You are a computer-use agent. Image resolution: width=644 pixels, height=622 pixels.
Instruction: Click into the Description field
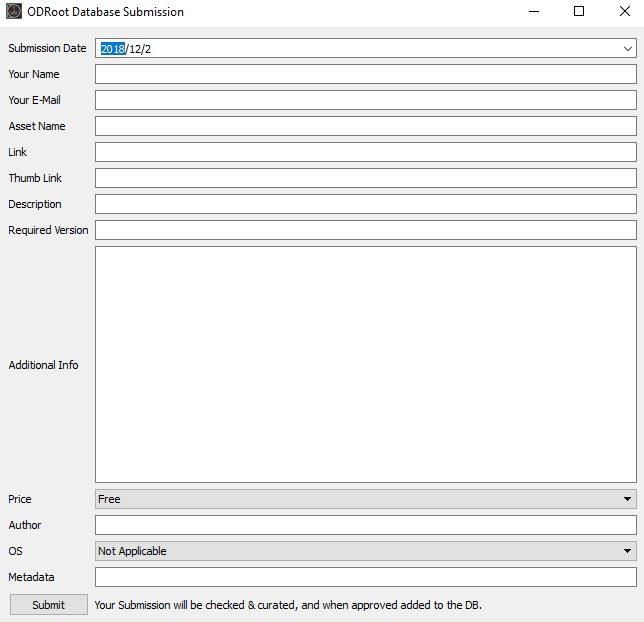coord(365,204)
